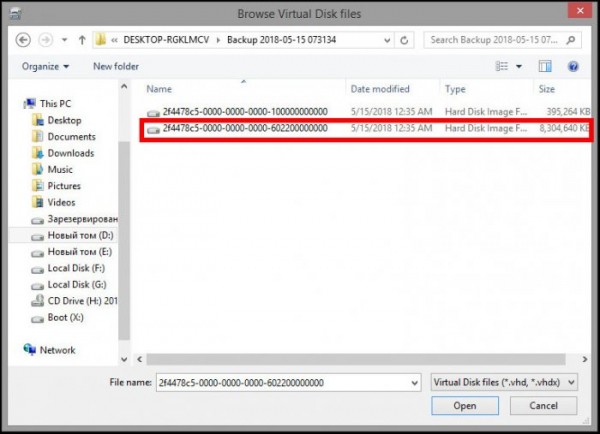Open Documents in navigation pane

click(x=64, y=137)
